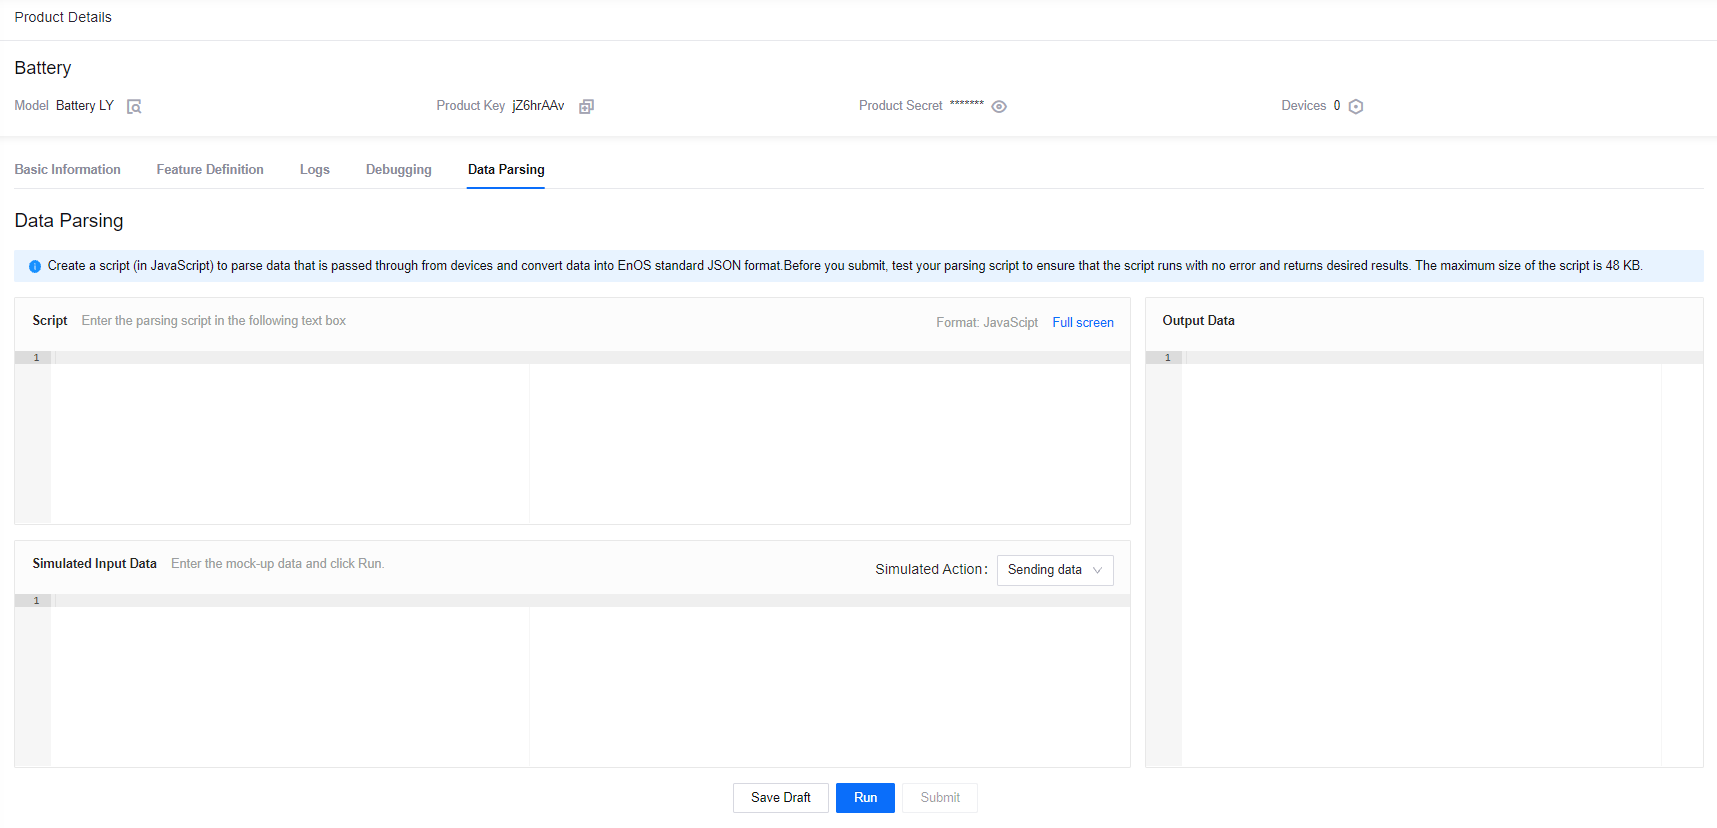Run the parsing script
Image resolution: width=1717 pixels, height=828 pixels.
865,797
